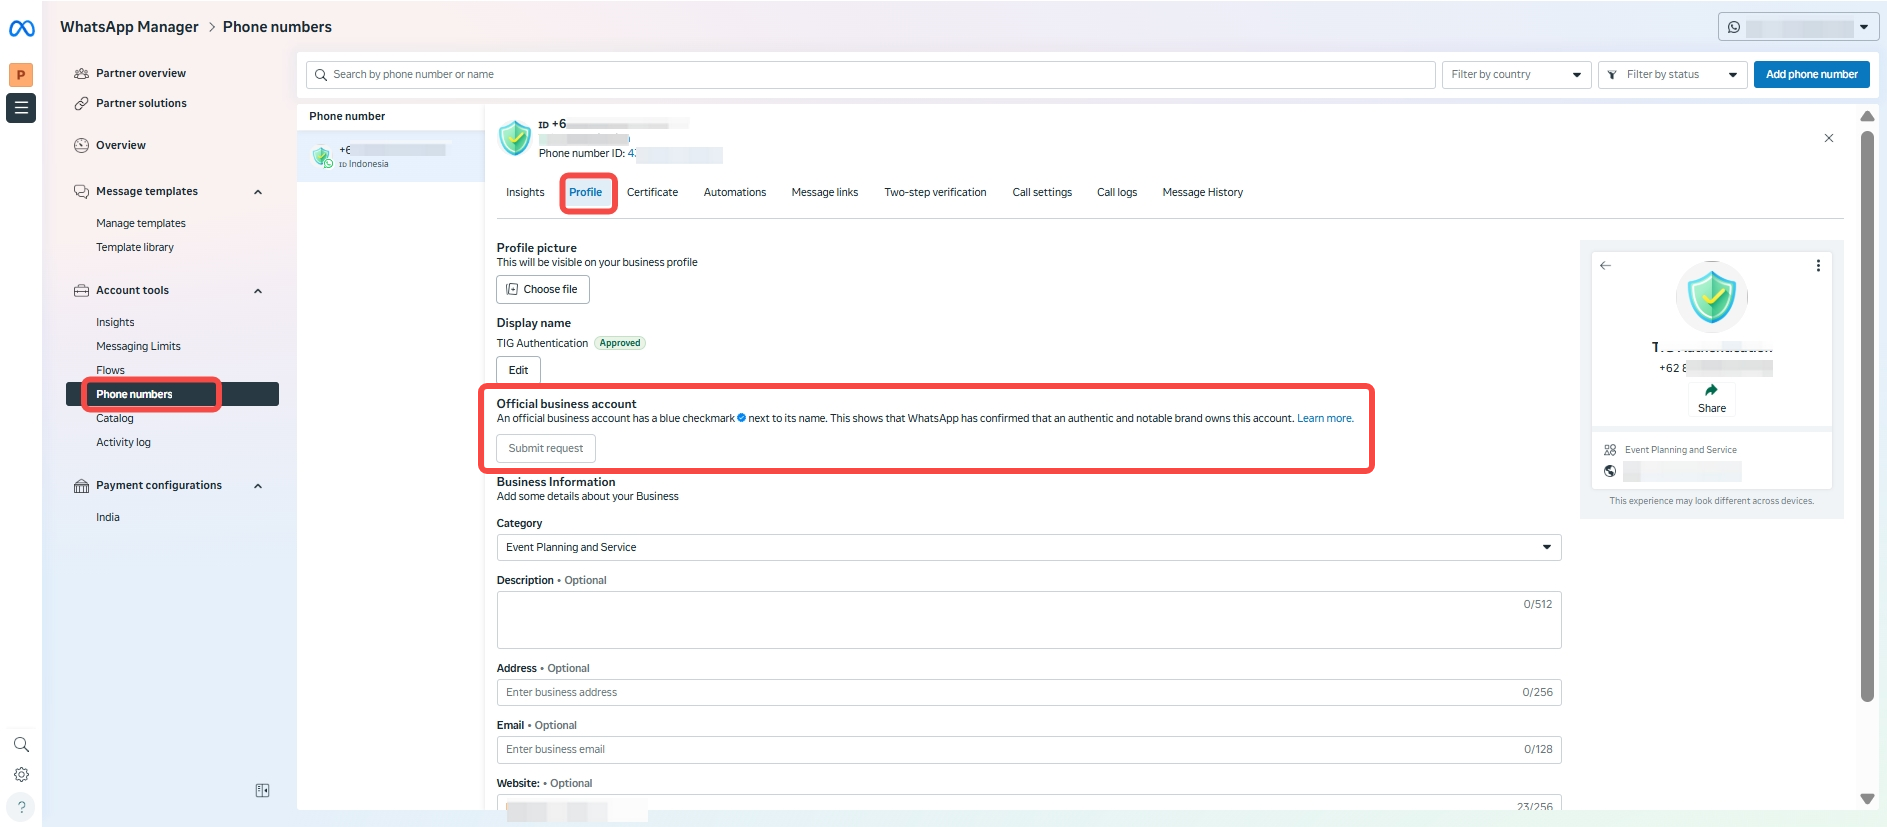Open the Category dropdown for Event Planning
Screen dimensions: 1887x827
coord(1028,548)
